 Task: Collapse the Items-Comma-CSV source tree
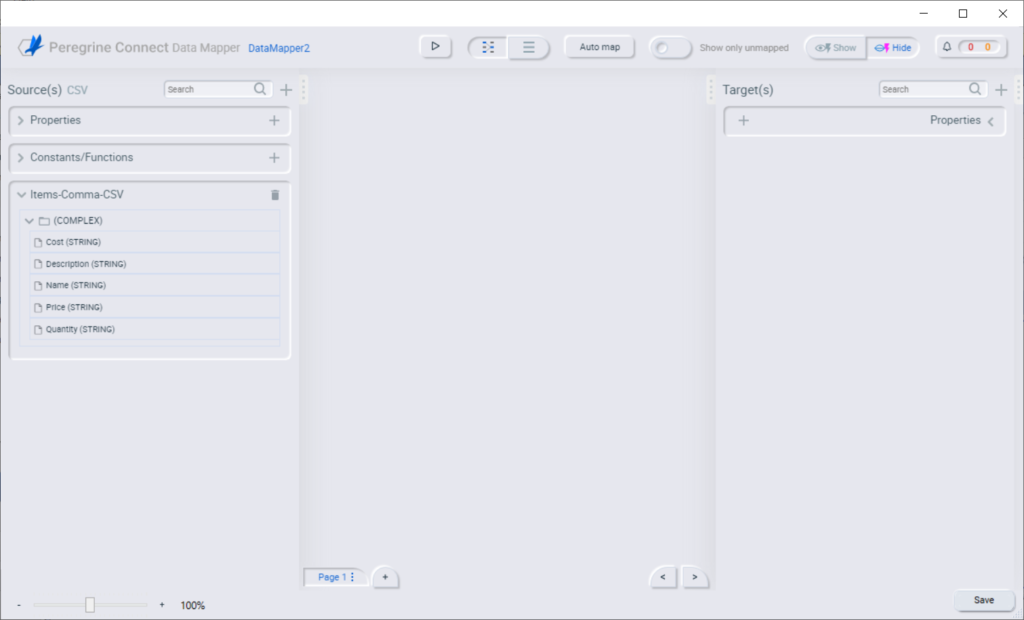[22, 194]
